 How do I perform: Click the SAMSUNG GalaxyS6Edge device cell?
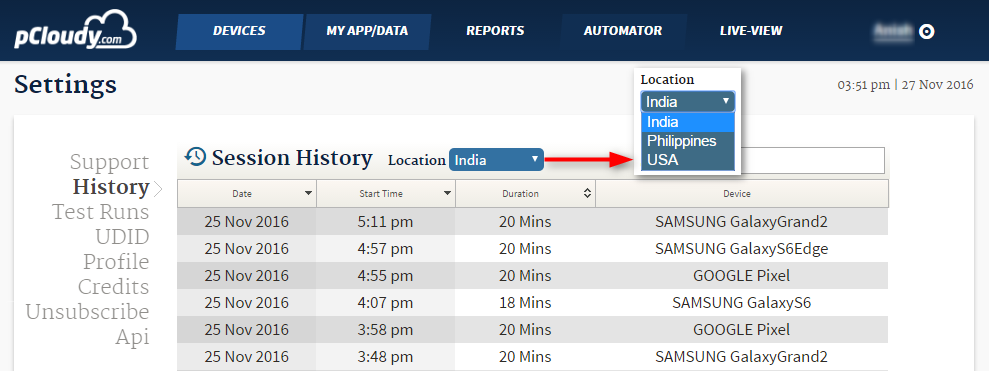[742, 249]
